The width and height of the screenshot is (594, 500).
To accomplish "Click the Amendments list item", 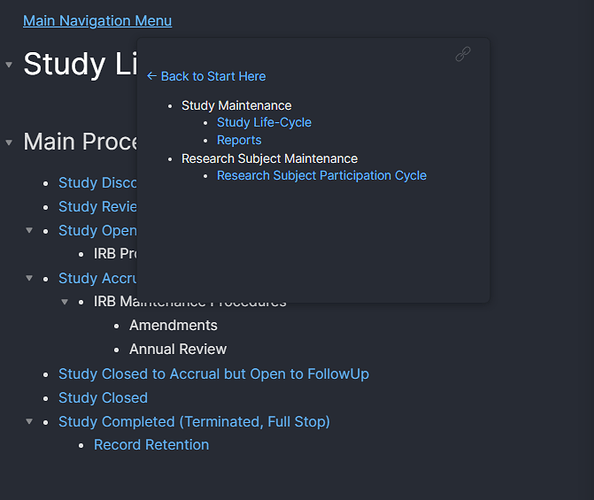I will tap(174, 325).
